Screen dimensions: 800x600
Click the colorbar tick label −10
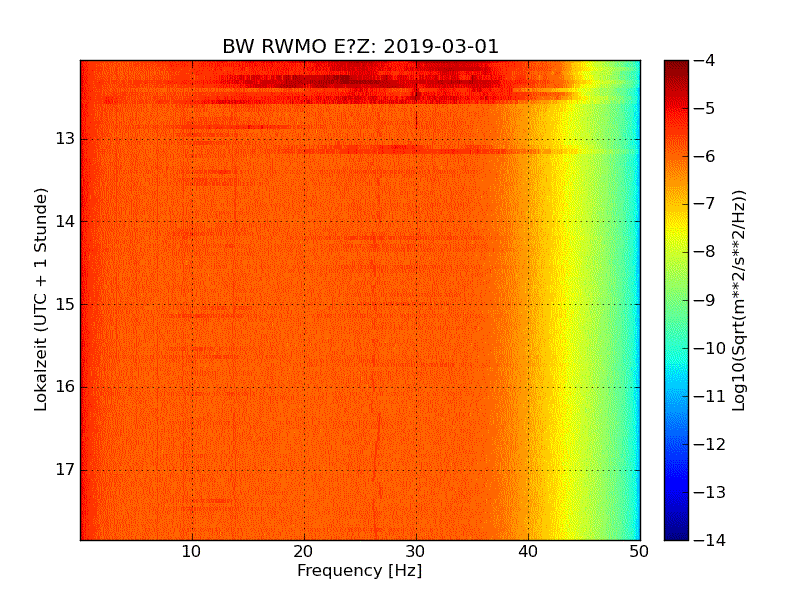pyautogui.click(x=710, y=348)
